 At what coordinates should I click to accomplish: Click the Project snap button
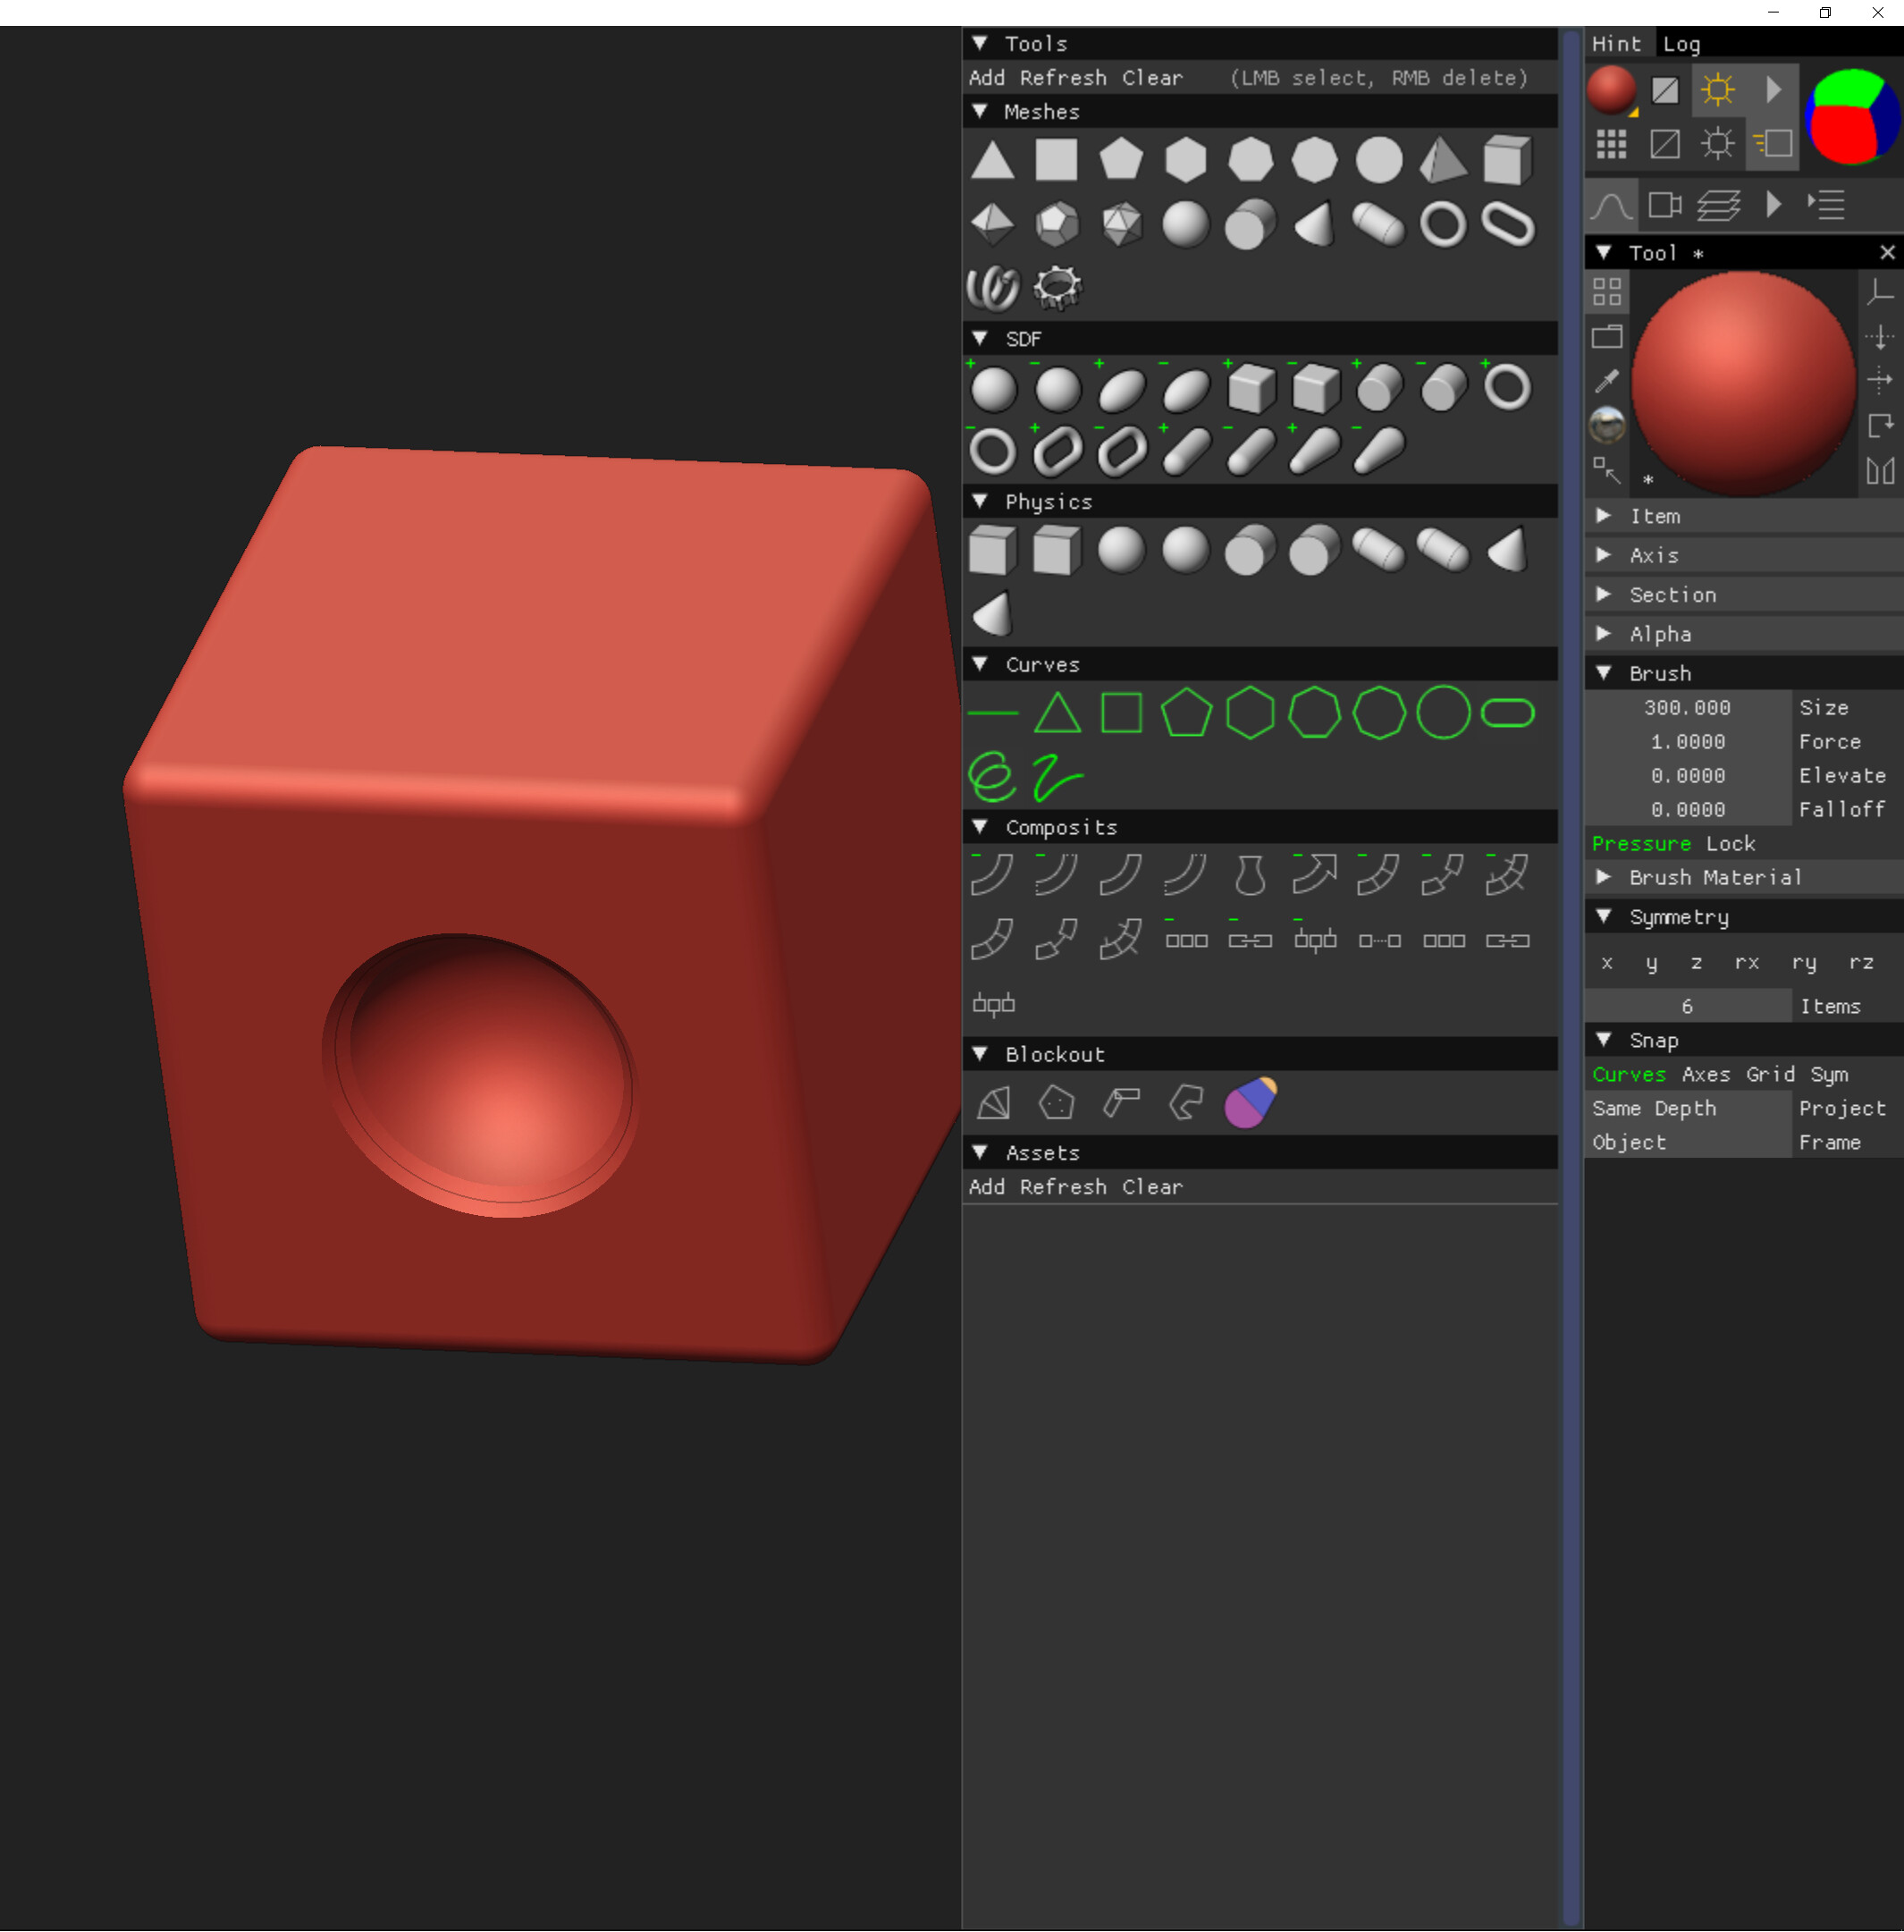1842,1108
